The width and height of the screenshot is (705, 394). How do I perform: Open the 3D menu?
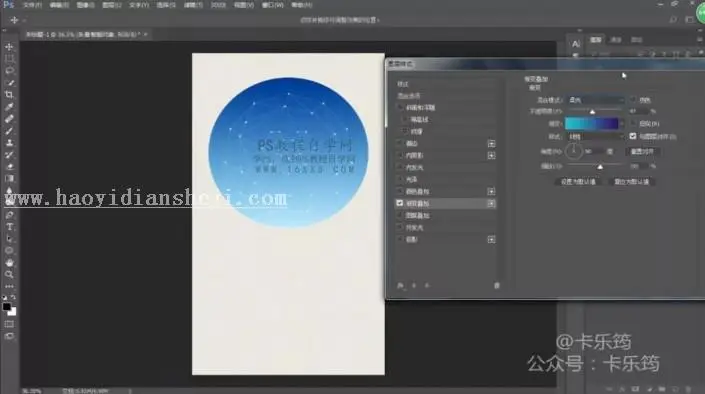click(218, 5)
